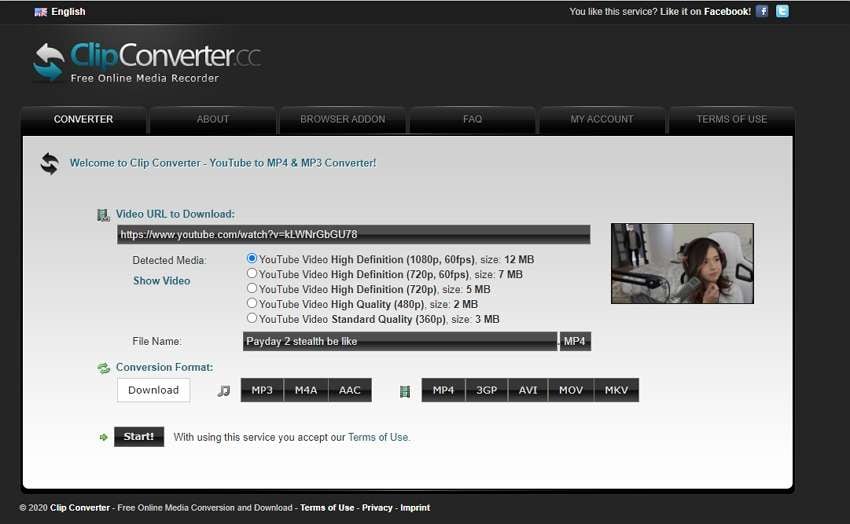Click the music note audio formats icon
The width and height of the screenshot is (850, 524).
coord(223,391)
